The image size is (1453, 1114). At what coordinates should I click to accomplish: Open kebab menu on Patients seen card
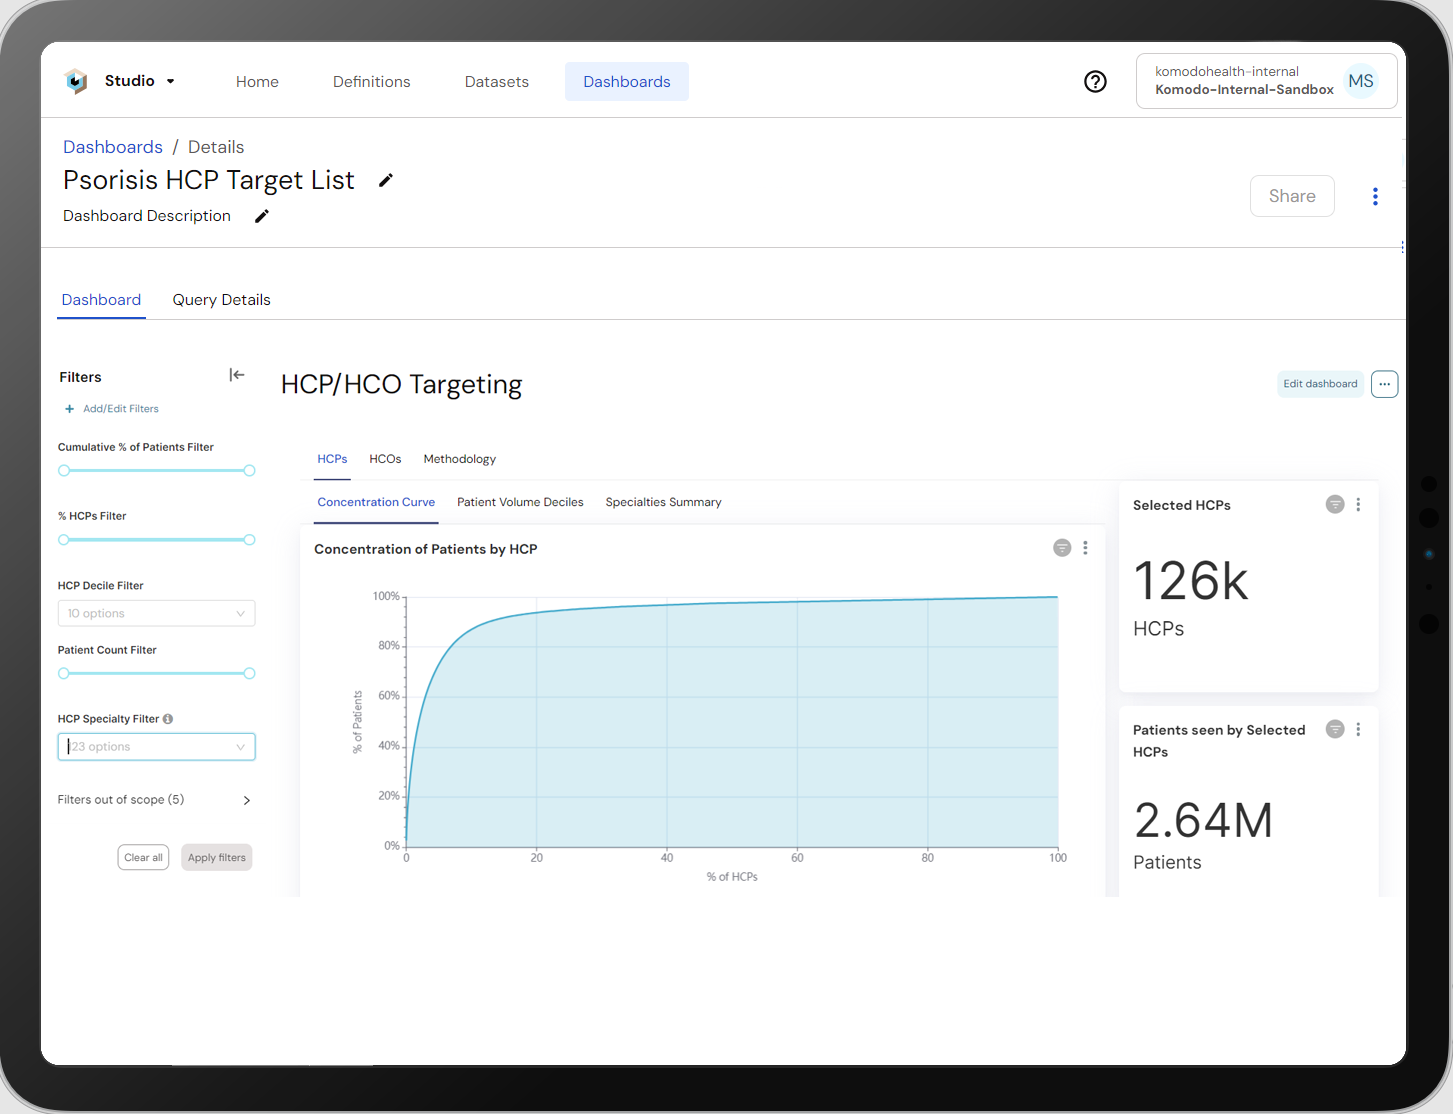tap(1358, 729)
